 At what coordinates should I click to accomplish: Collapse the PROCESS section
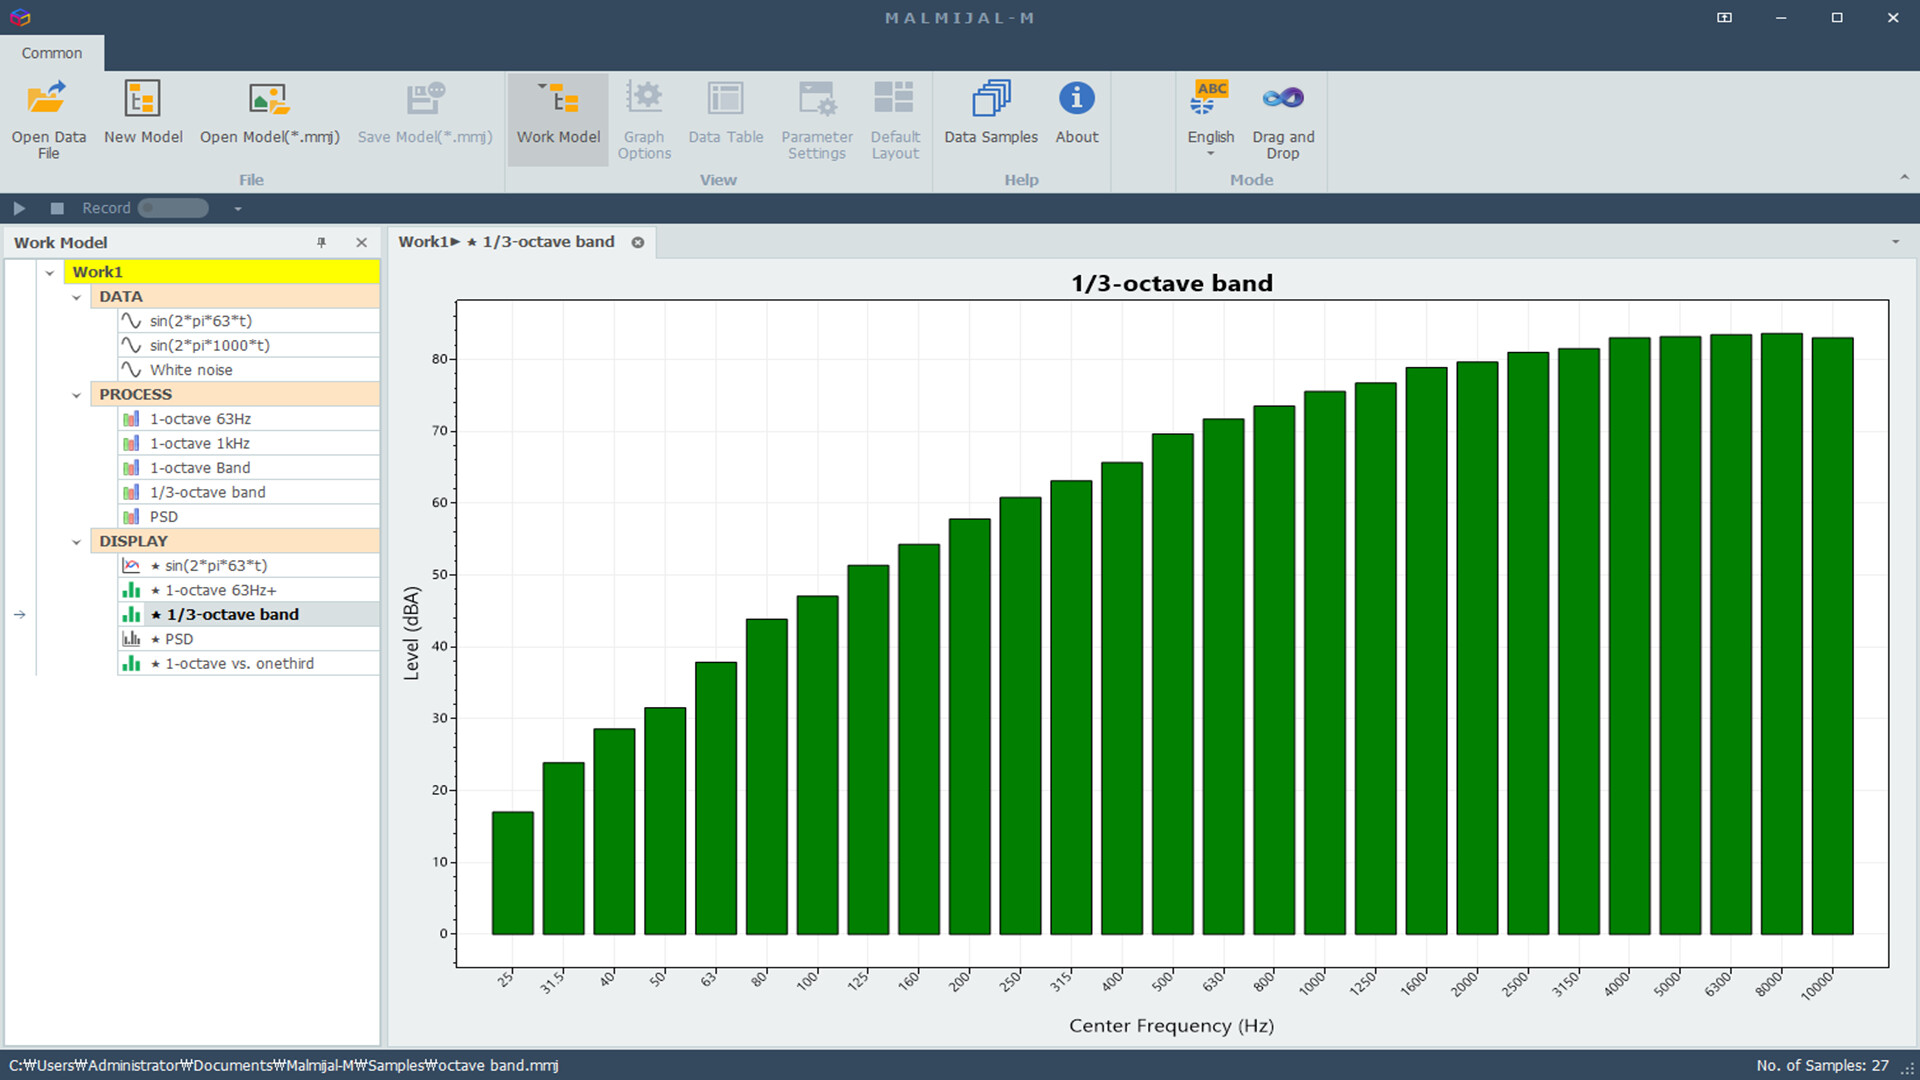coord(77,394)
